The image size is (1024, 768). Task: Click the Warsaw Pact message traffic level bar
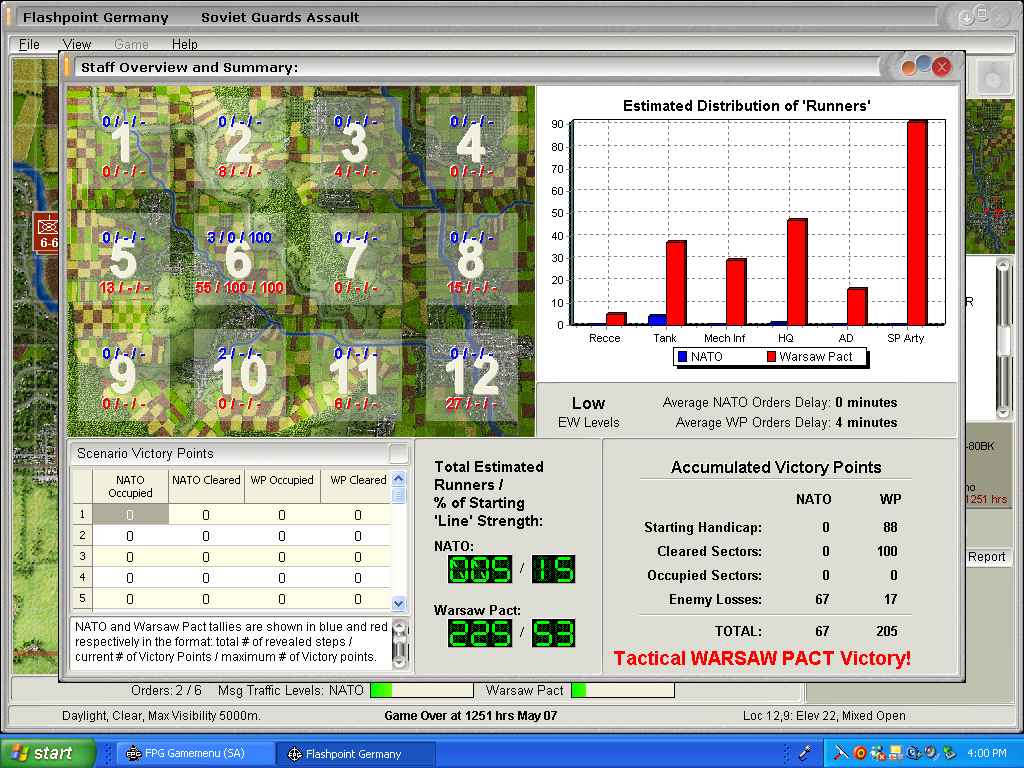pos(623,690)
